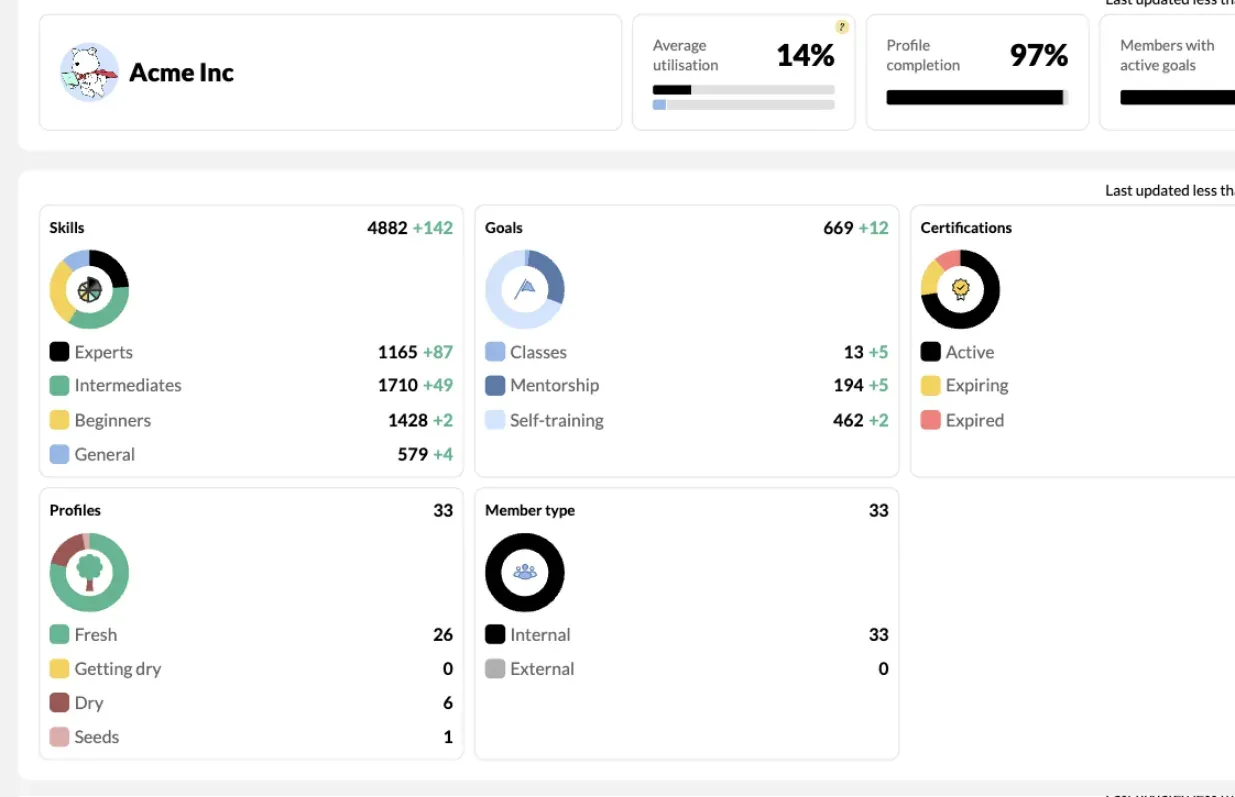Viewport: 1235px width, 797px height.
Task: Select the Expiring certifications swatch
Action: (x=930, y=385)
